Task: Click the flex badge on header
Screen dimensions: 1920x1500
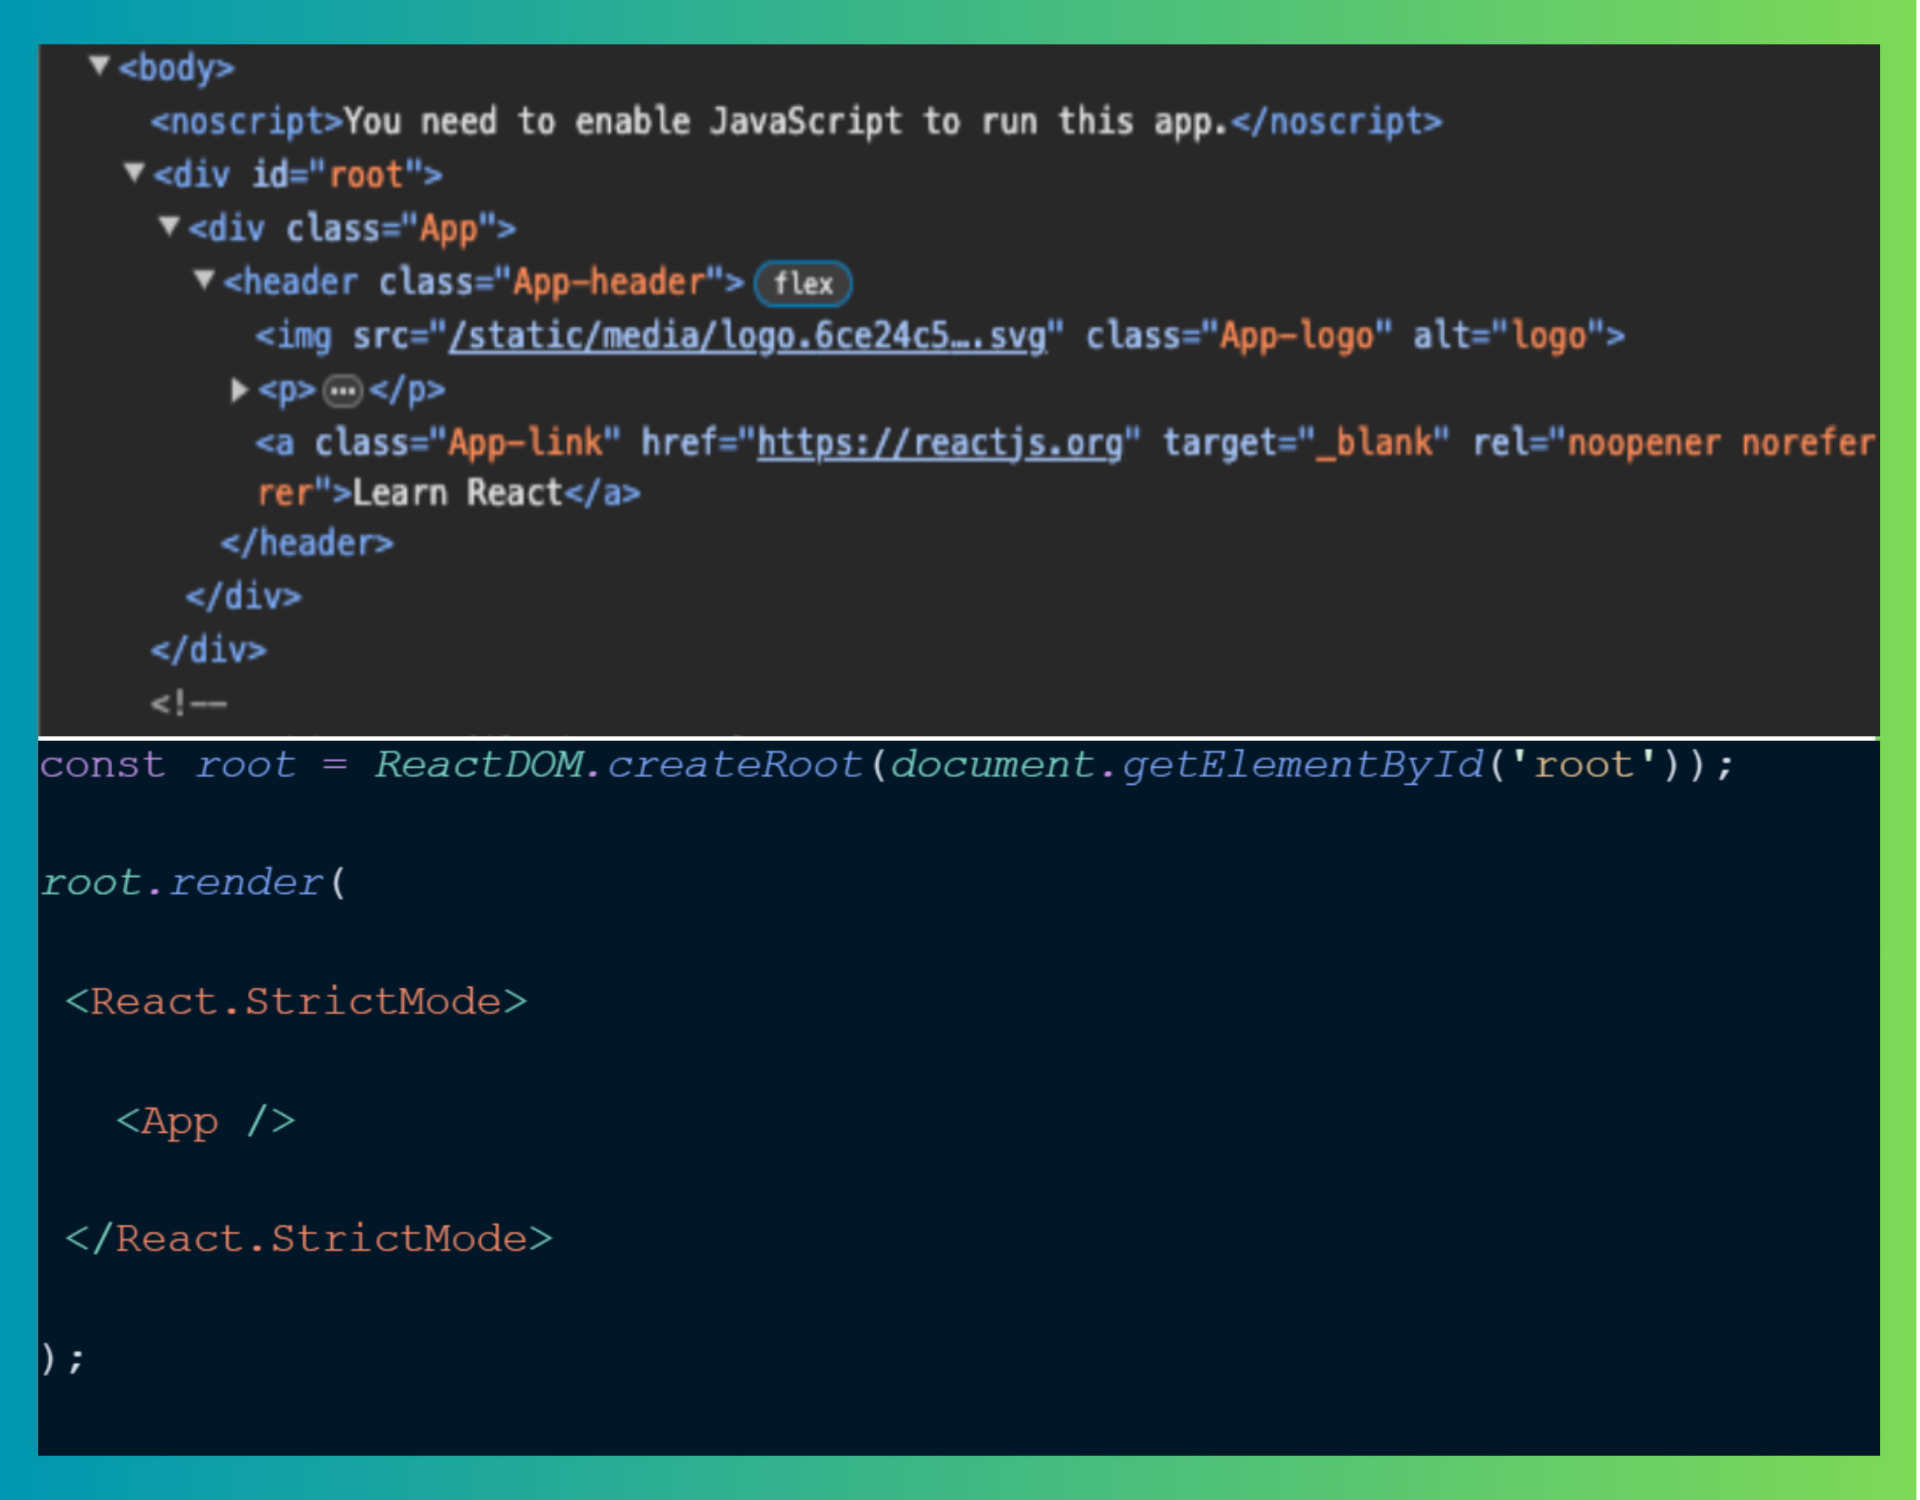Action: point(803,283)
